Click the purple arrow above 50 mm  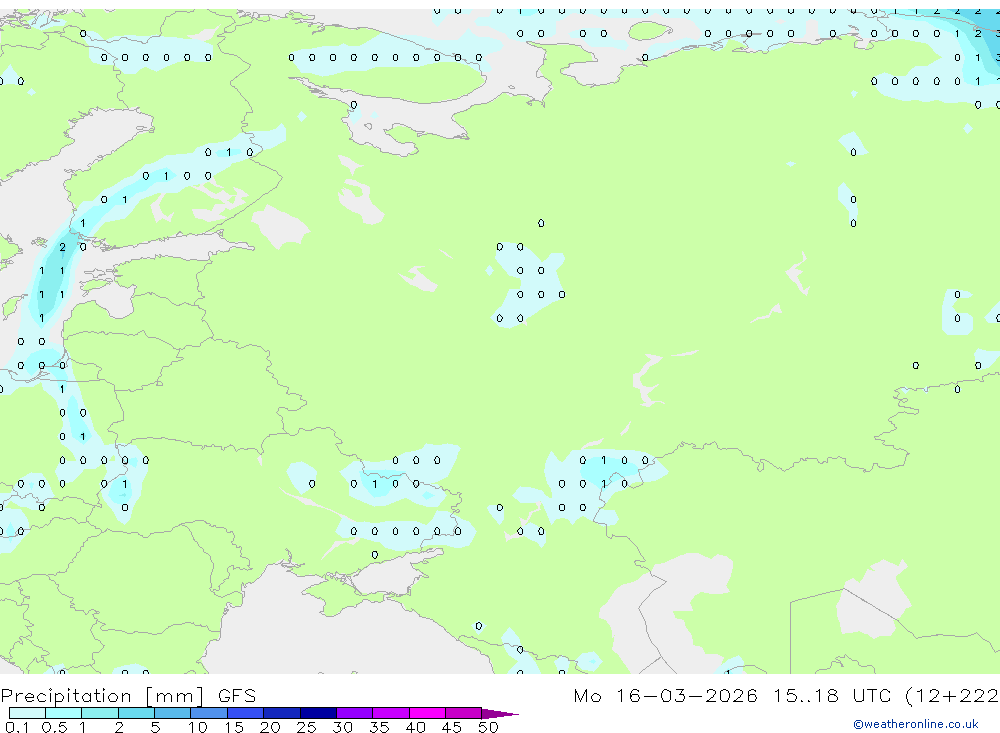pyautogui.click(x=500, y=713)
